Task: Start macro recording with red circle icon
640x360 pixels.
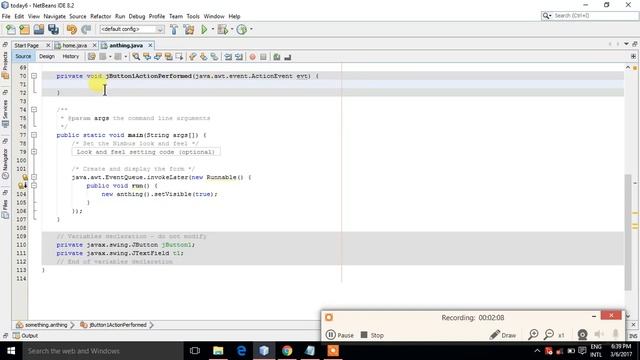Action: pos(253,57)
